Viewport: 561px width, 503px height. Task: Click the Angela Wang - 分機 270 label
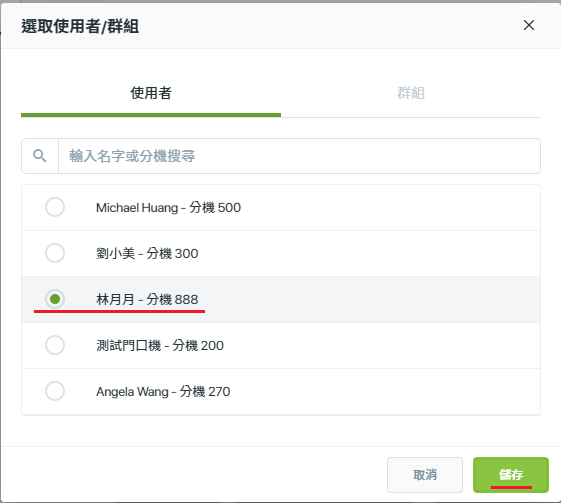click(163, 391)
